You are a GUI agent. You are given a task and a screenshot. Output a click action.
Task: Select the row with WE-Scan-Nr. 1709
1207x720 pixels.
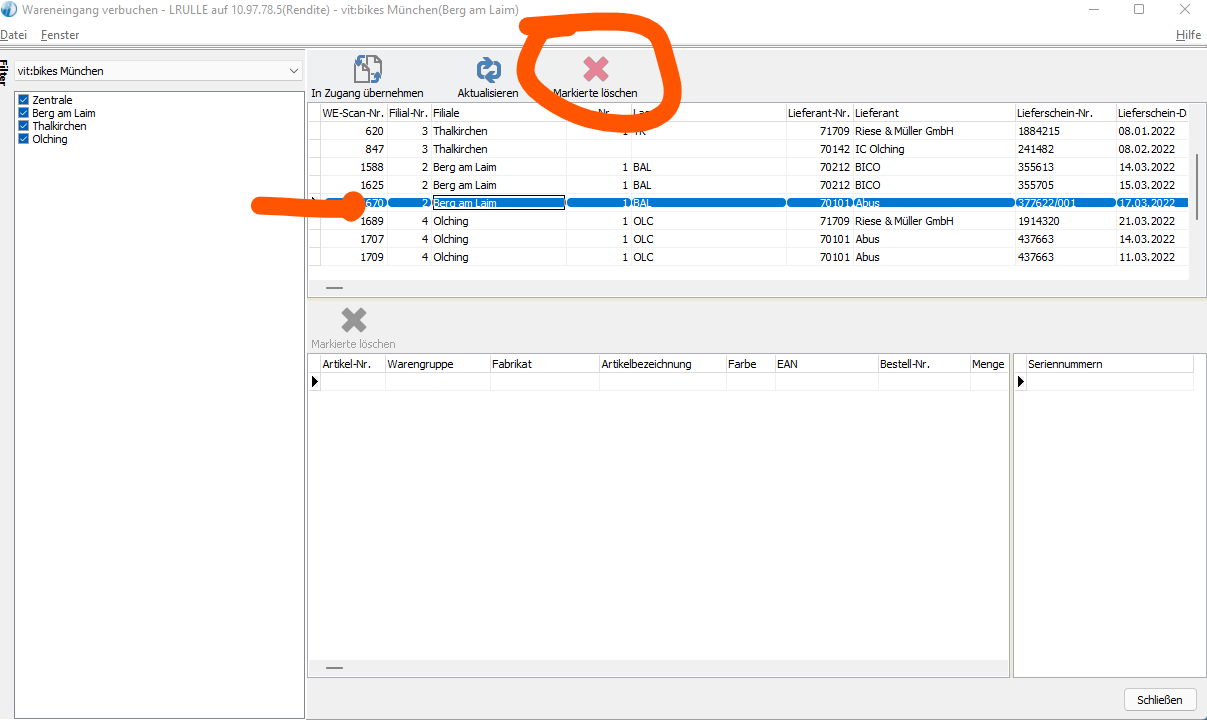coord(748,257)
